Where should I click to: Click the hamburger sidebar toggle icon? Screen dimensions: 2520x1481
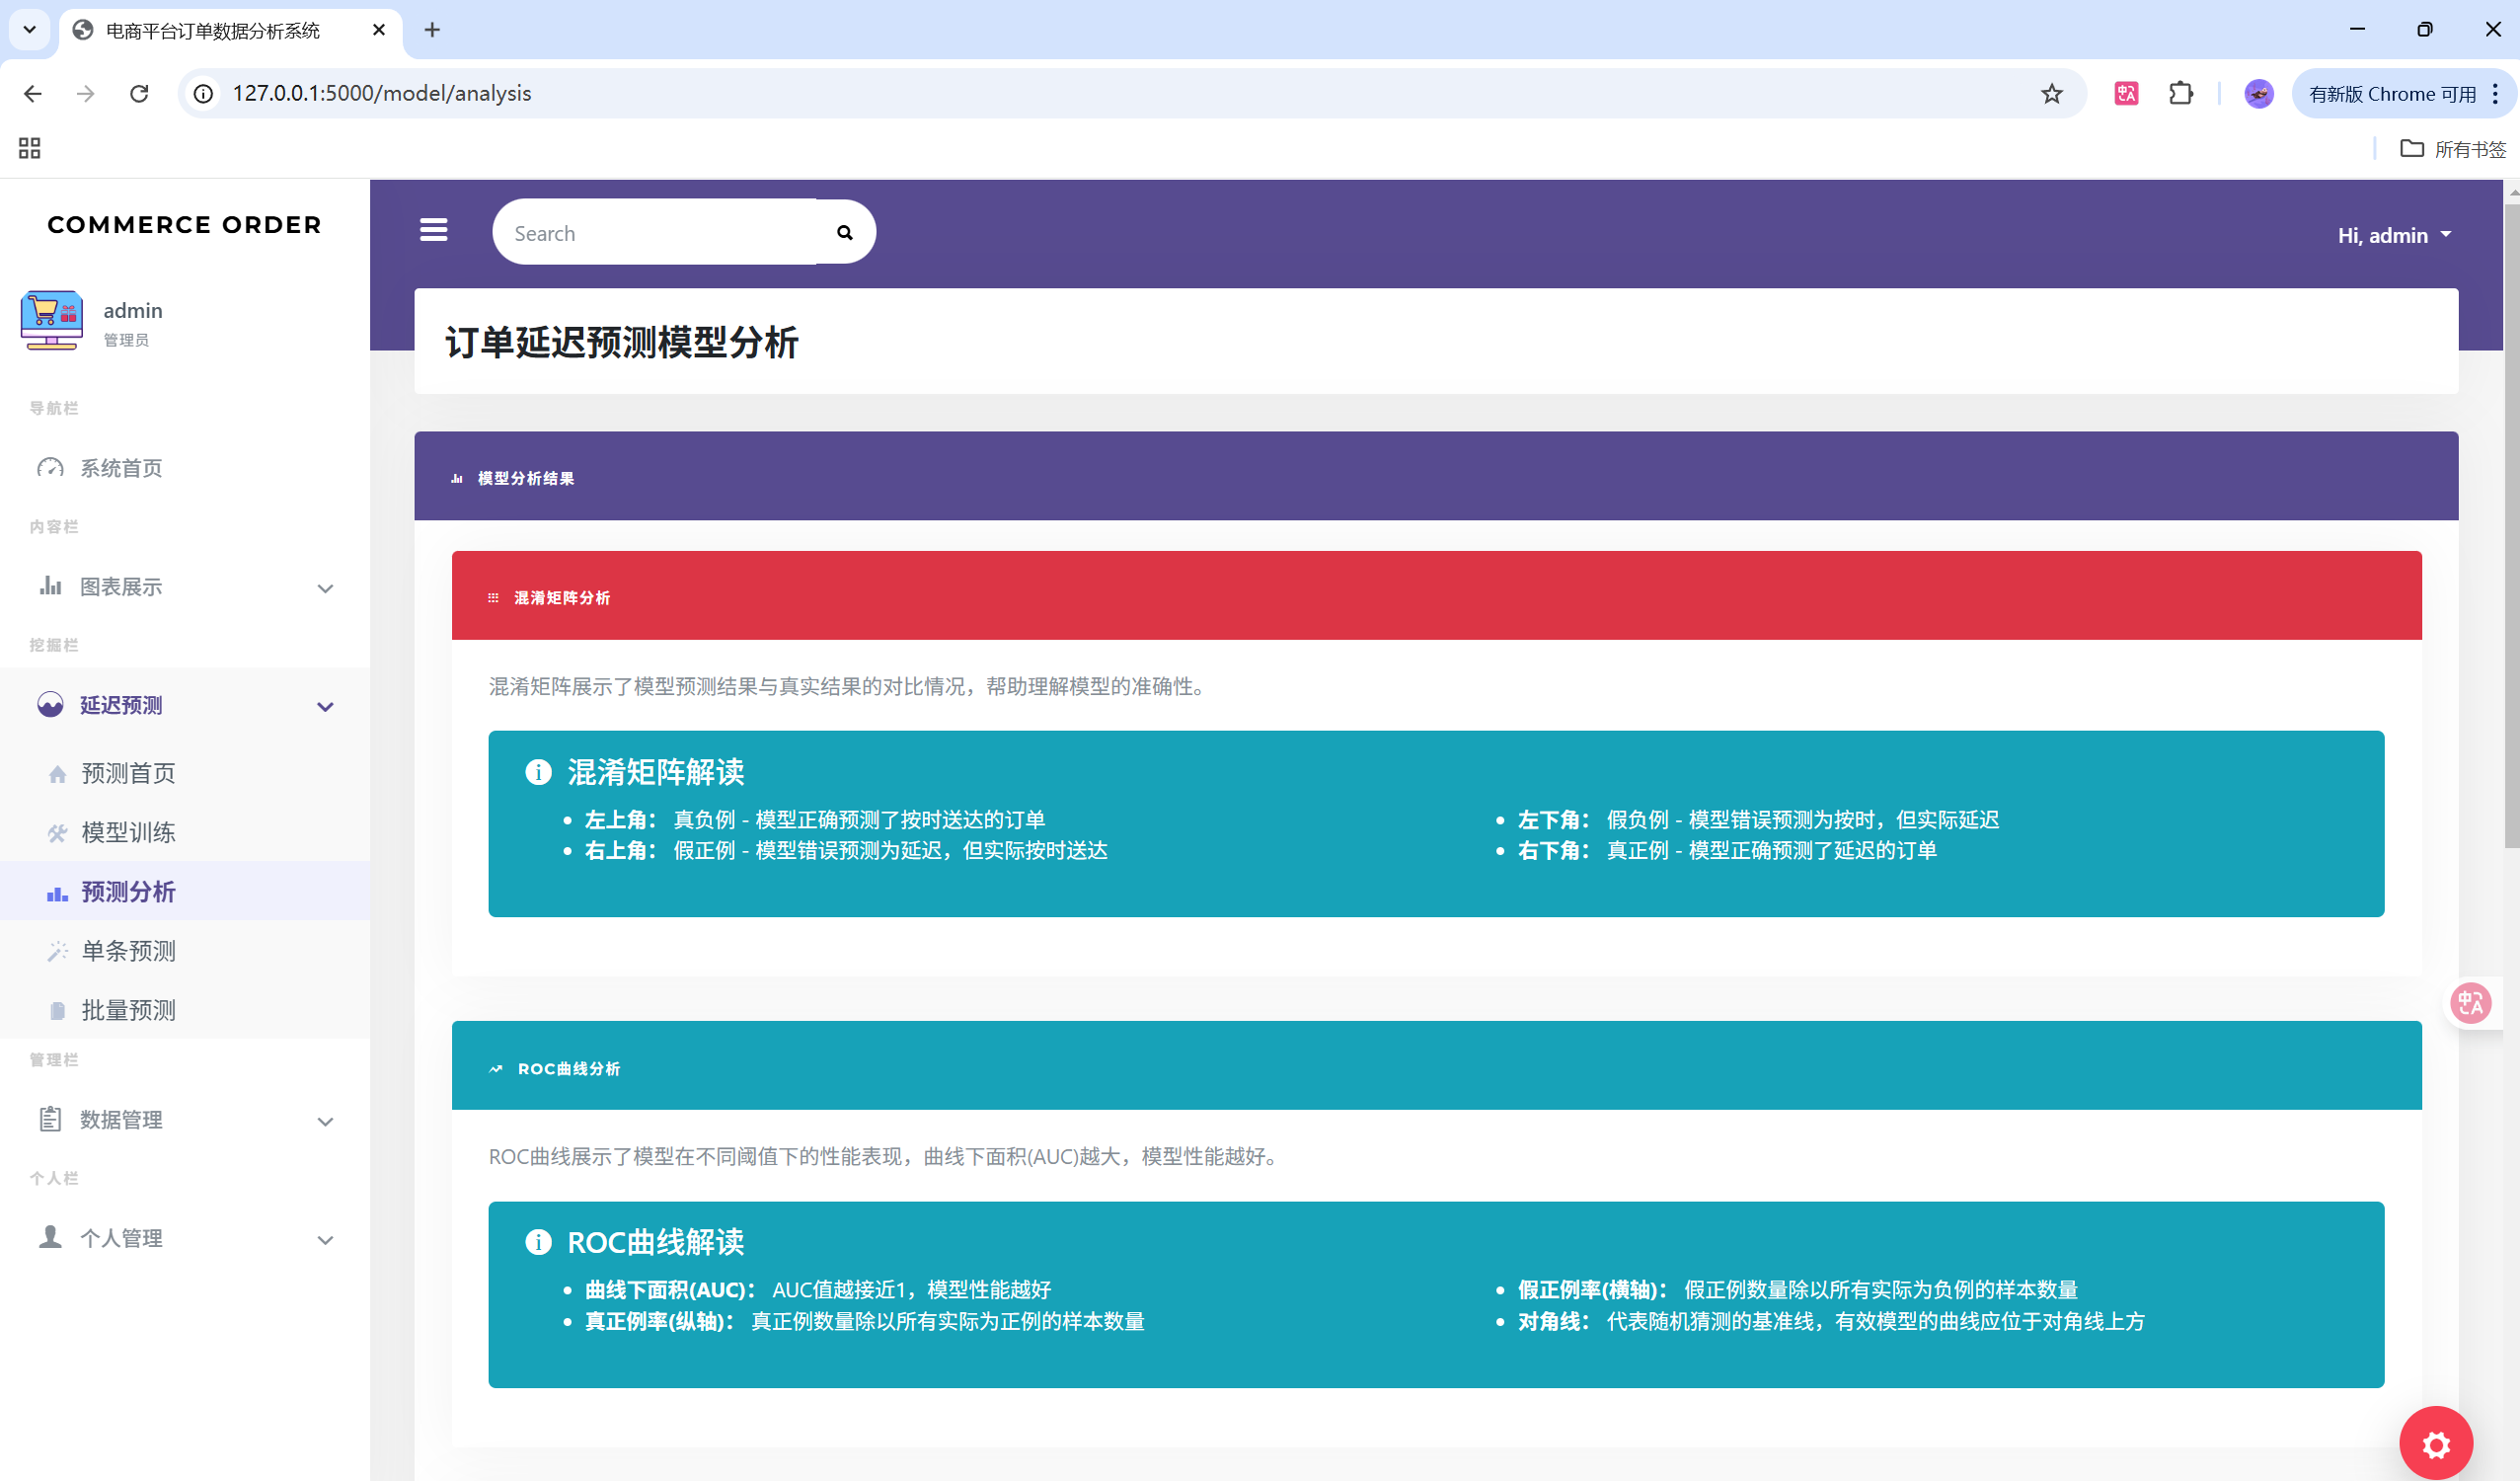click(x=433, y=231)
